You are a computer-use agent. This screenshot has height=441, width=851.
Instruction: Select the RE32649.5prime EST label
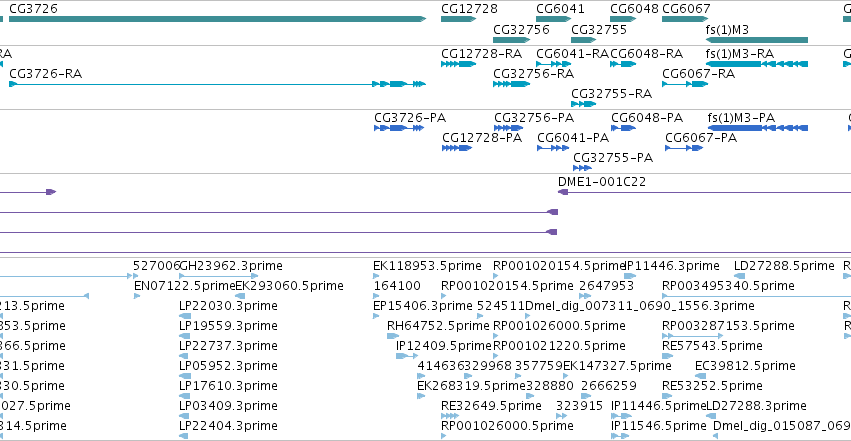491,406
